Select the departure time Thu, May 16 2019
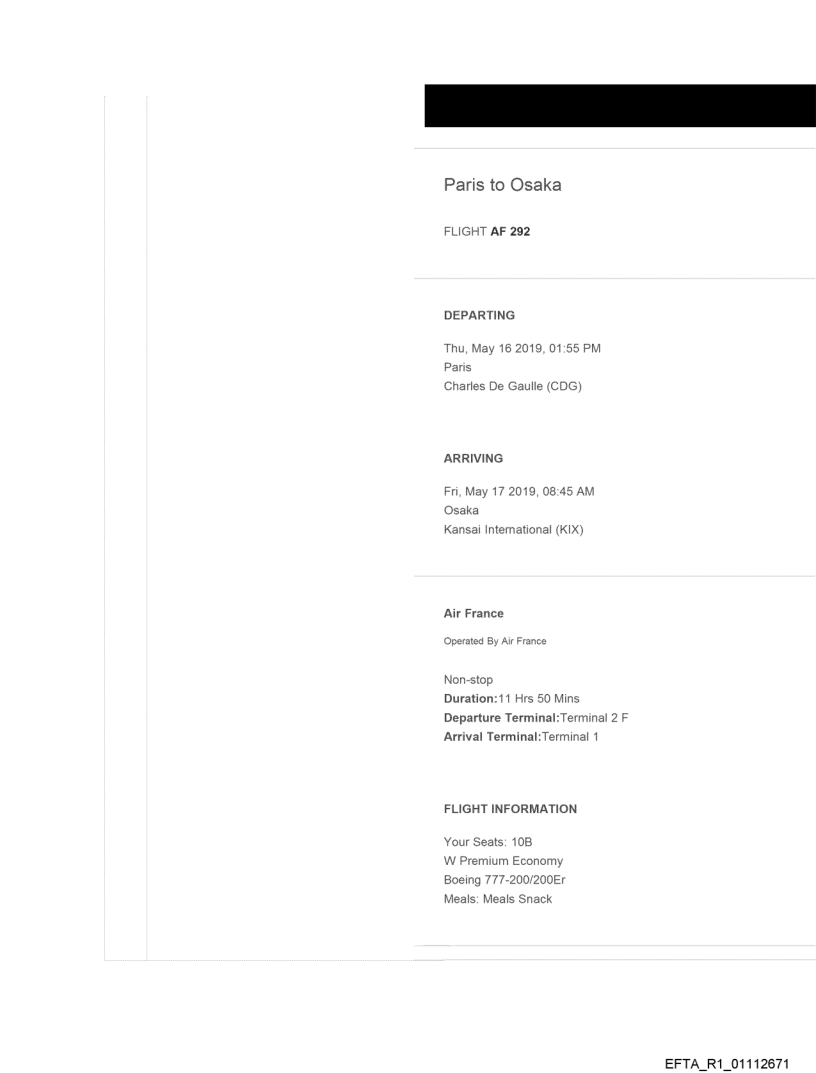816x1073 pixels. point(528,347)
